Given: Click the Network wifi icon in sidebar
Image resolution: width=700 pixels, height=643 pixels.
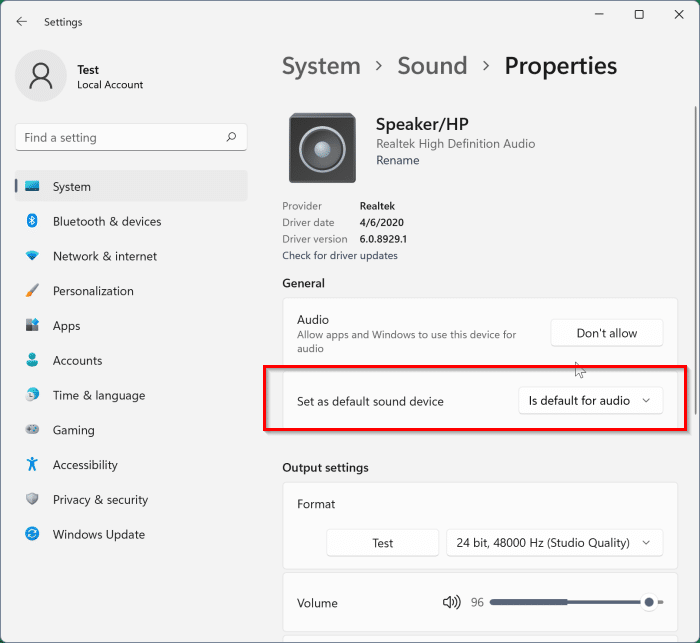Looking at the screenshot, I should coord(32,255).
